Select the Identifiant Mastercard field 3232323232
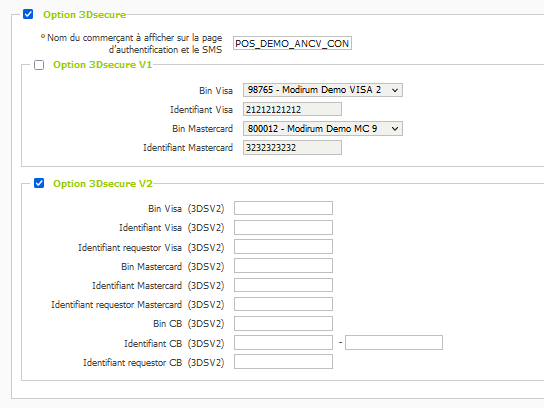This screenshot has width=544, height=408. pyautogui.click(x=292, y=147)
